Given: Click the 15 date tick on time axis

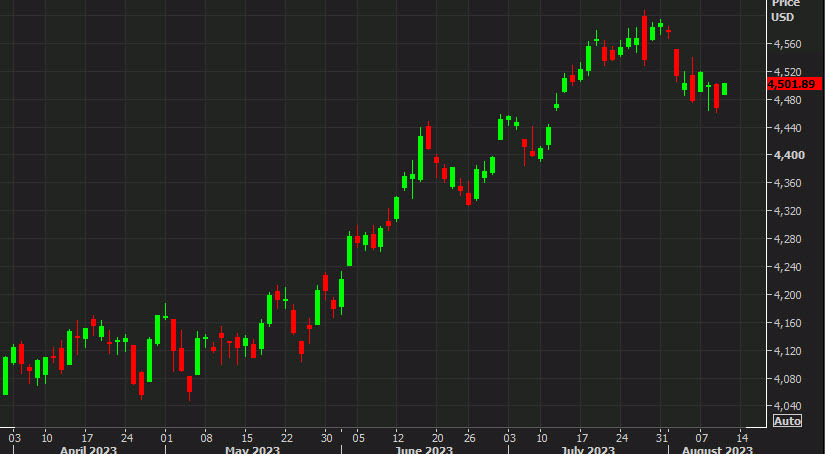Looking at the screenshot, I should coord(247,438).
